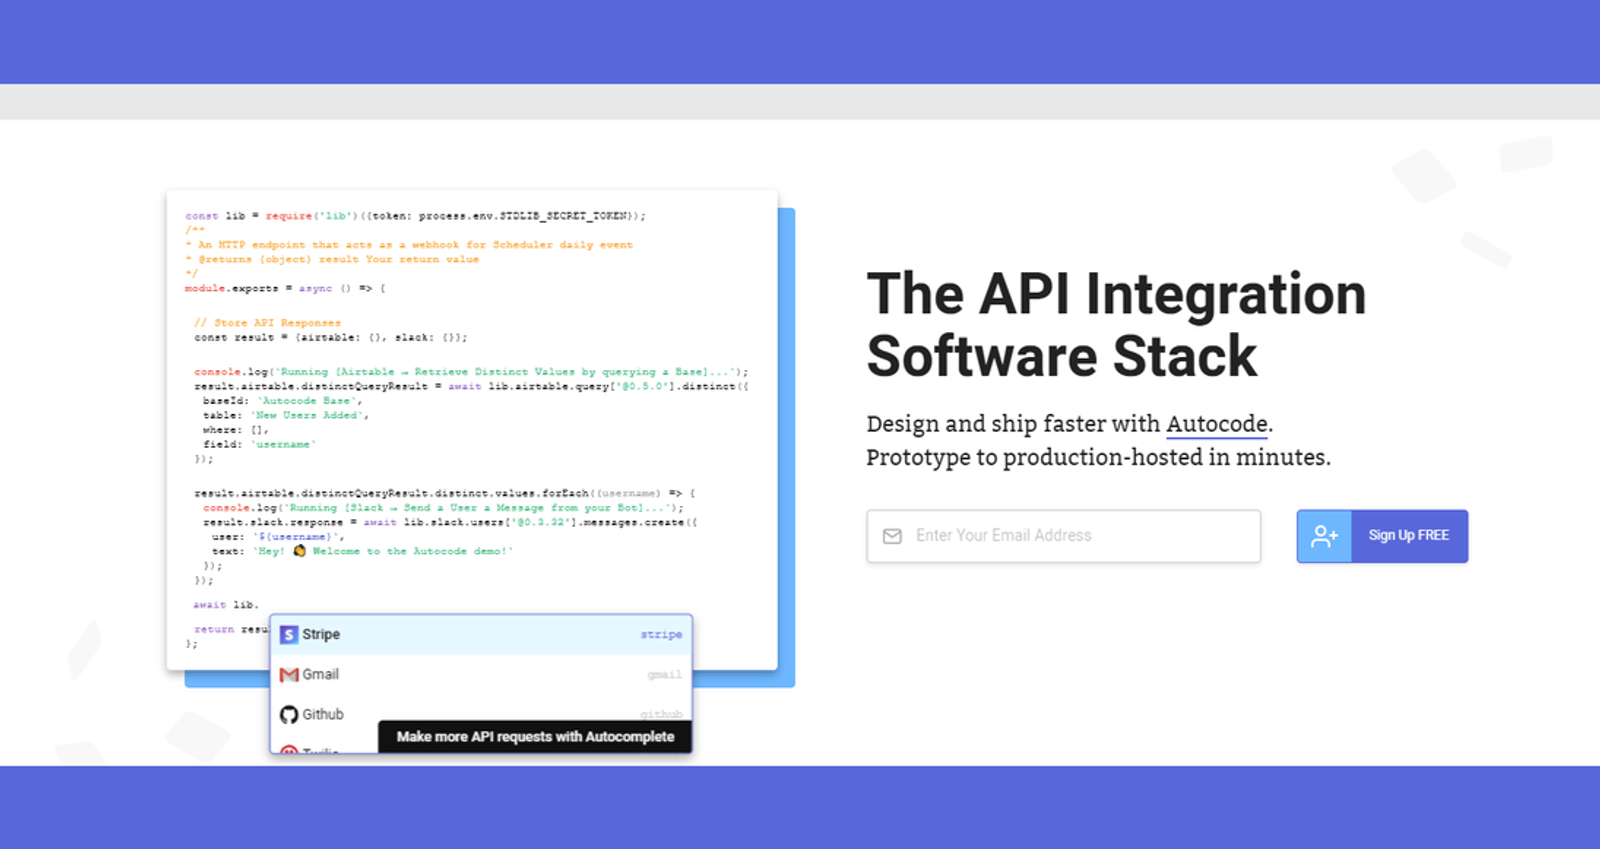Click the Github octocat icon in autocomplete list
This screenshot has width=1600, height=849.
tap(289, 715)
